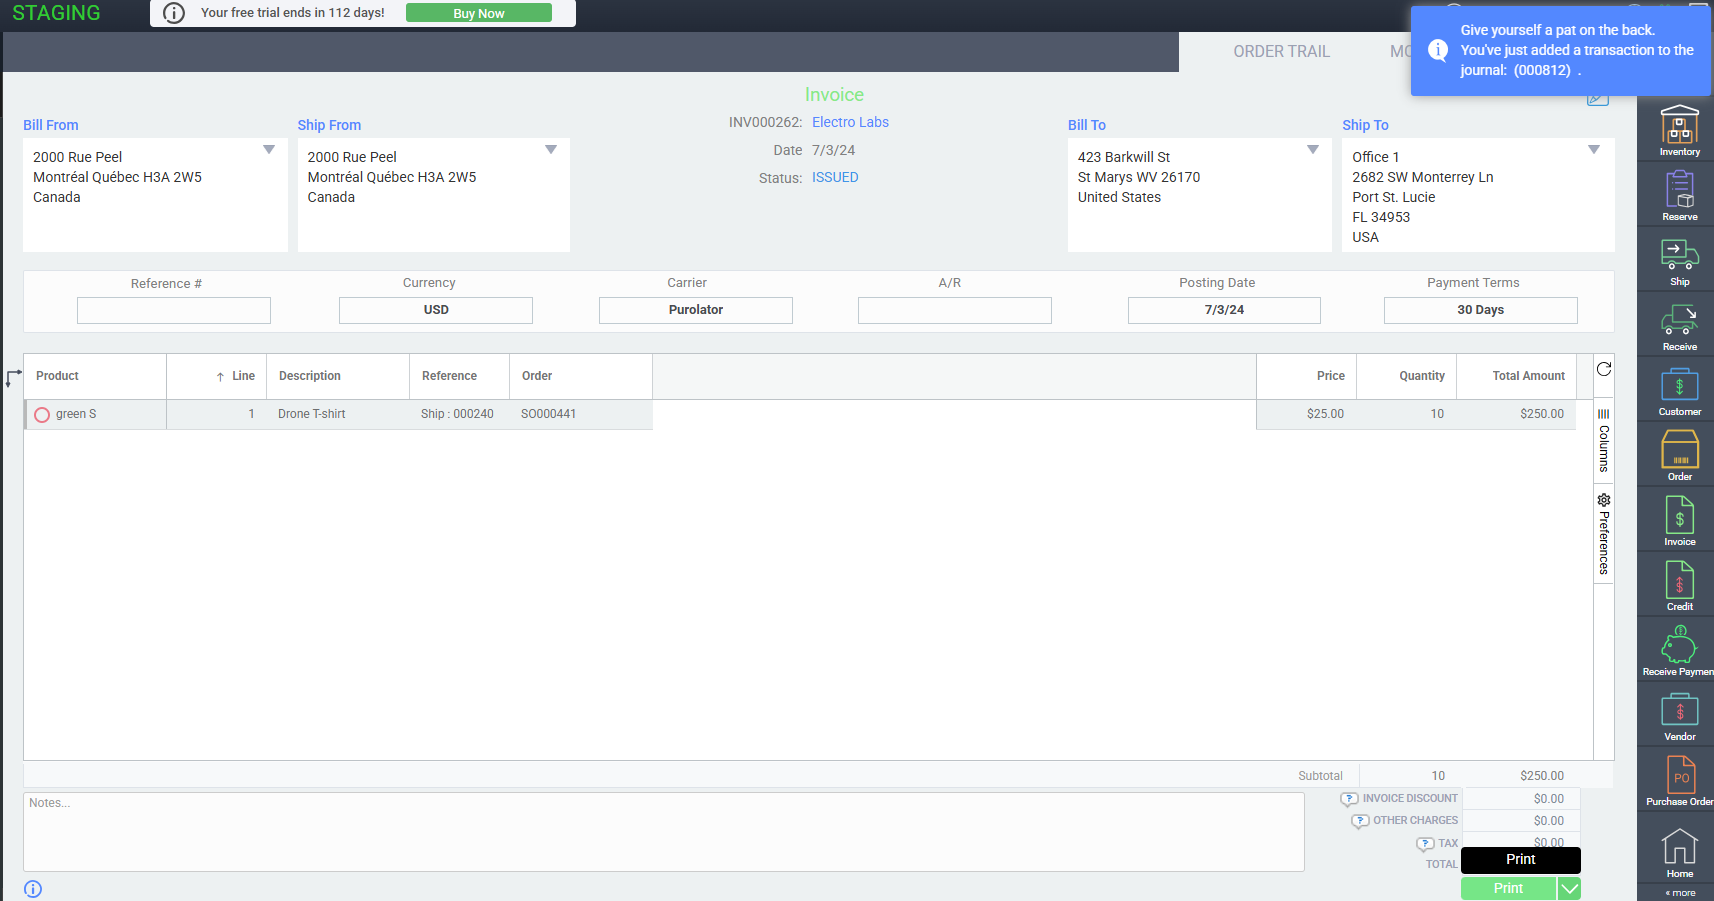Click the Ship : 000240 reference cell
Screen dimensions: 1714x901
[x=457, y=414]
